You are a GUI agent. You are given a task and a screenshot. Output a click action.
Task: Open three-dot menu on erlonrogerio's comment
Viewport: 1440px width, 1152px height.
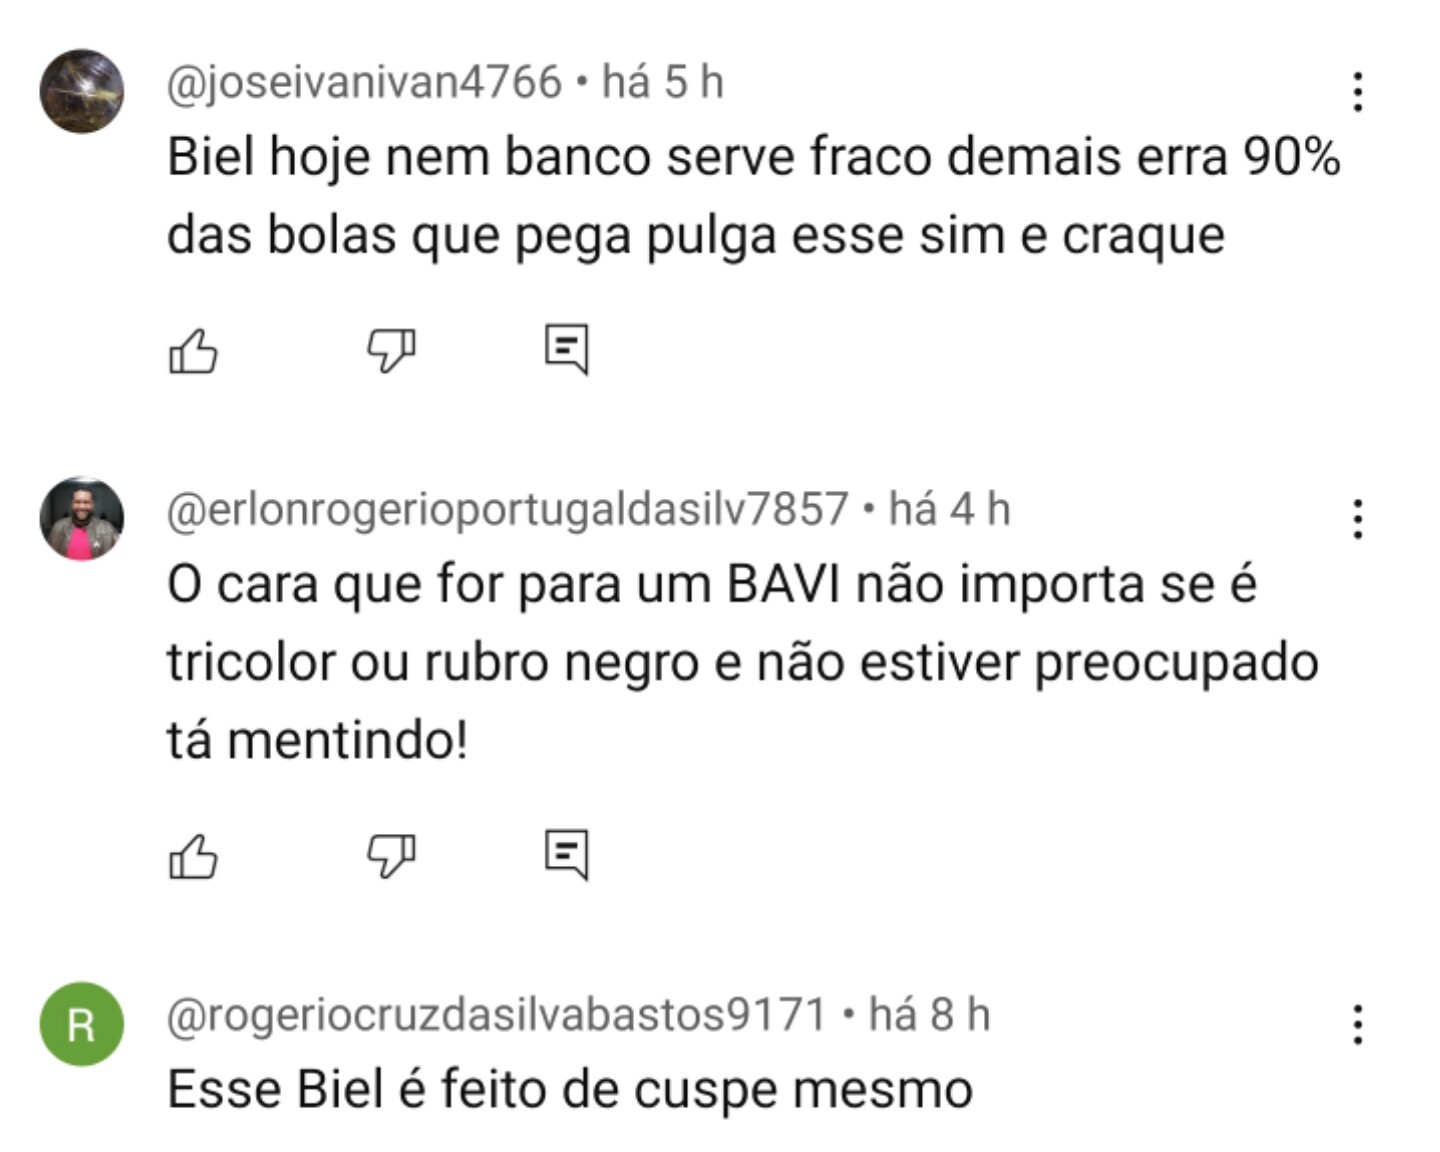click(x=1357, y=519)
